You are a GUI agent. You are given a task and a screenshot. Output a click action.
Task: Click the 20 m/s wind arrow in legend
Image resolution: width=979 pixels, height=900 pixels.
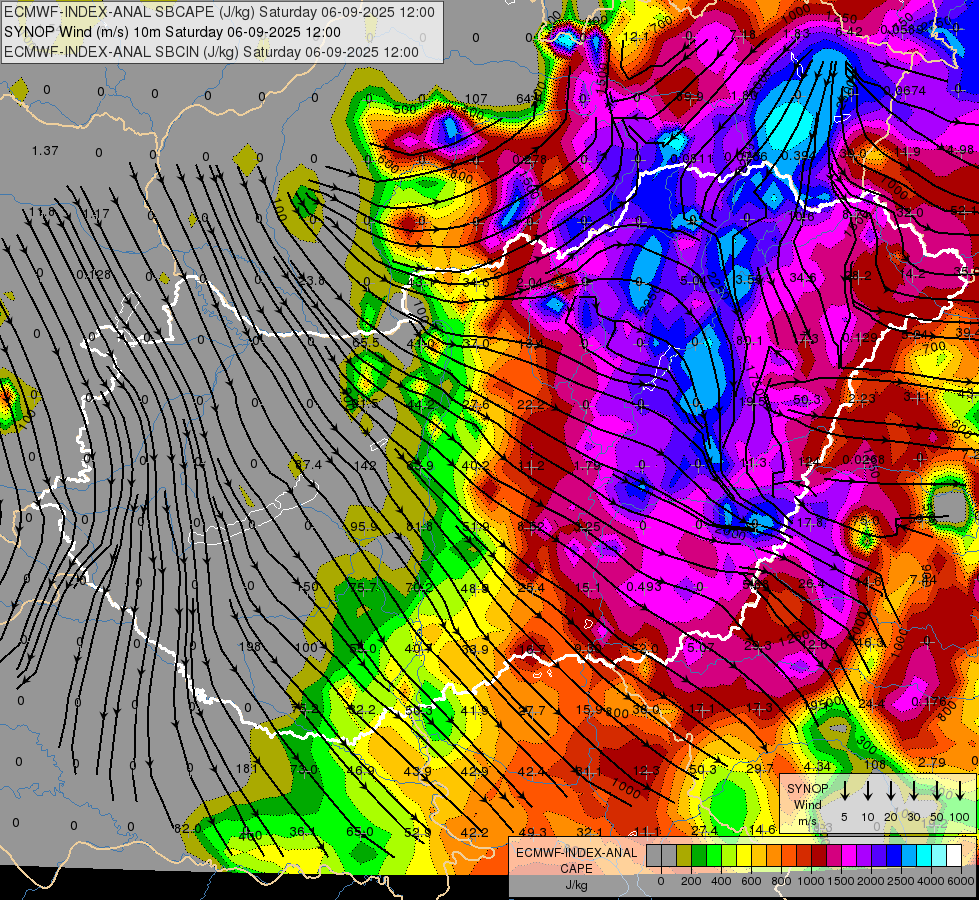[x=891, y=790]
